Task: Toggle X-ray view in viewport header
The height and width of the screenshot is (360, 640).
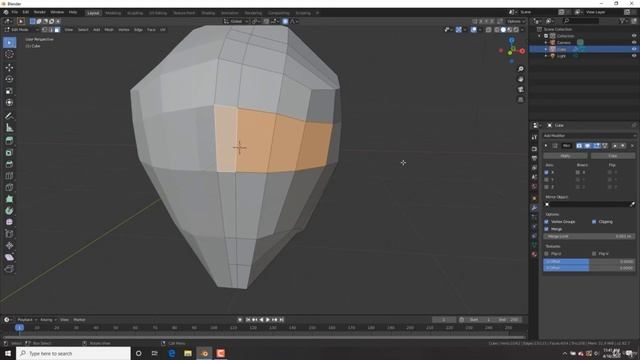Action: (489, 30)
